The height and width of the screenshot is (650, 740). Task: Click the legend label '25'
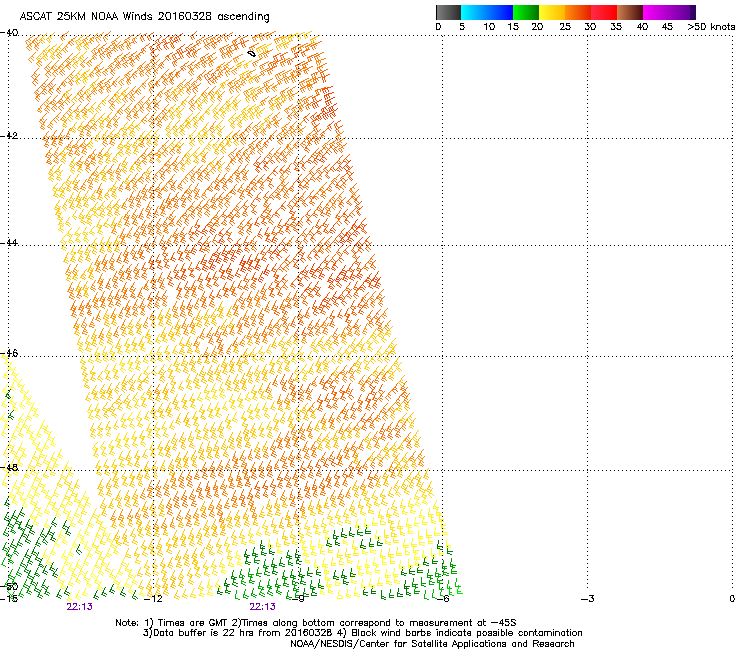click(x=565, y=27)
